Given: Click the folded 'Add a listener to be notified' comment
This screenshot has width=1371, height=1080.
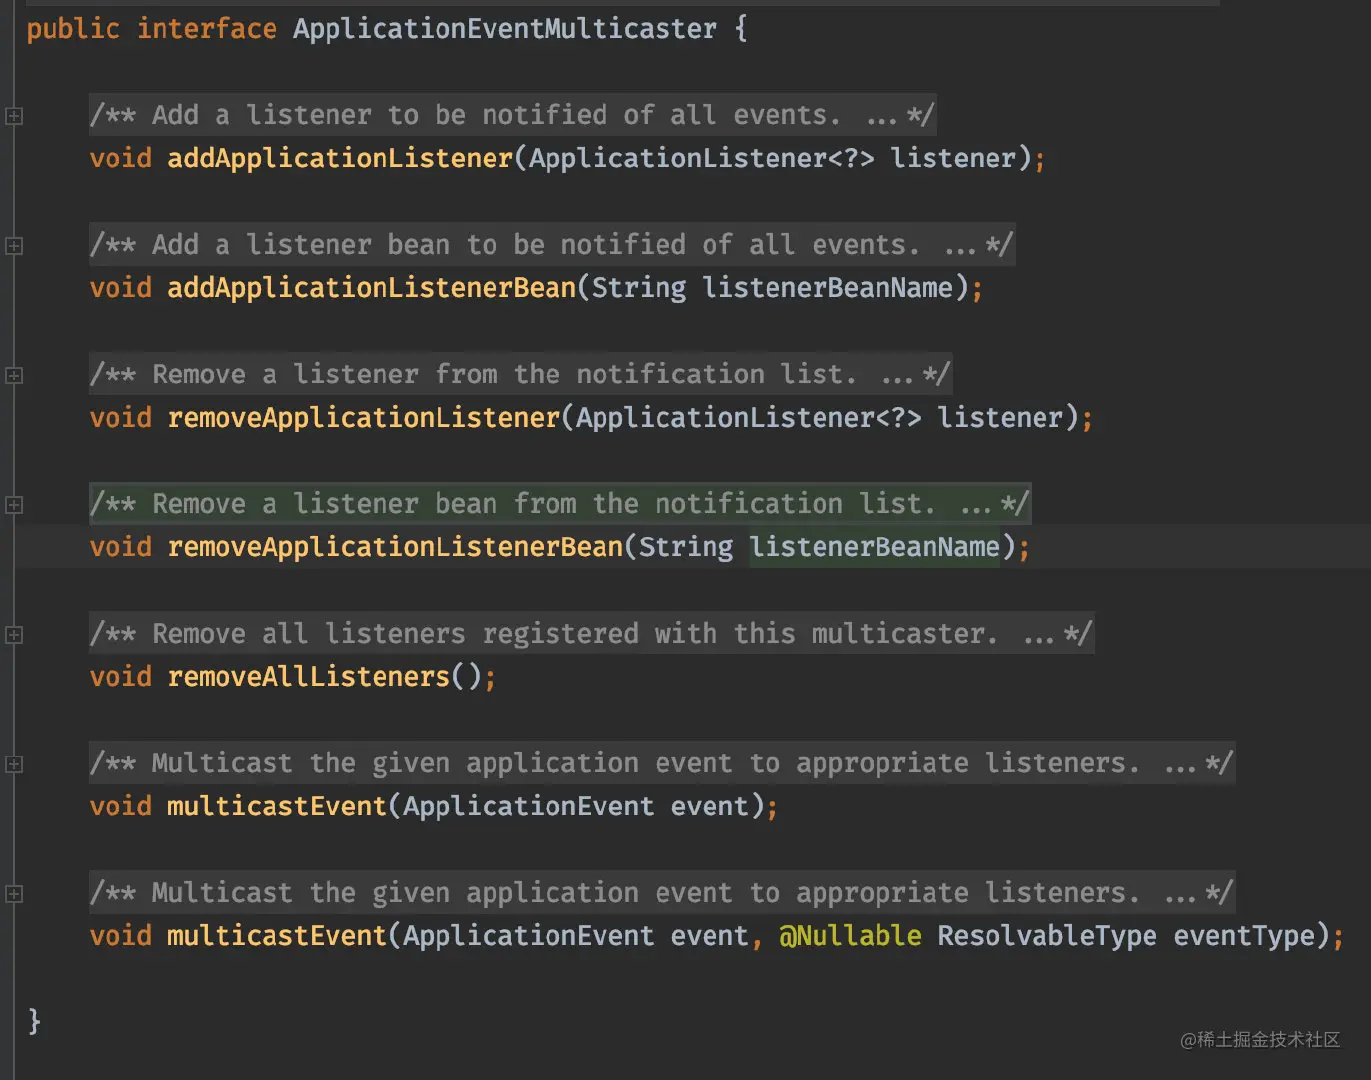Looking at the screenshot, I should pyautogui.click(x=512, y=116).
